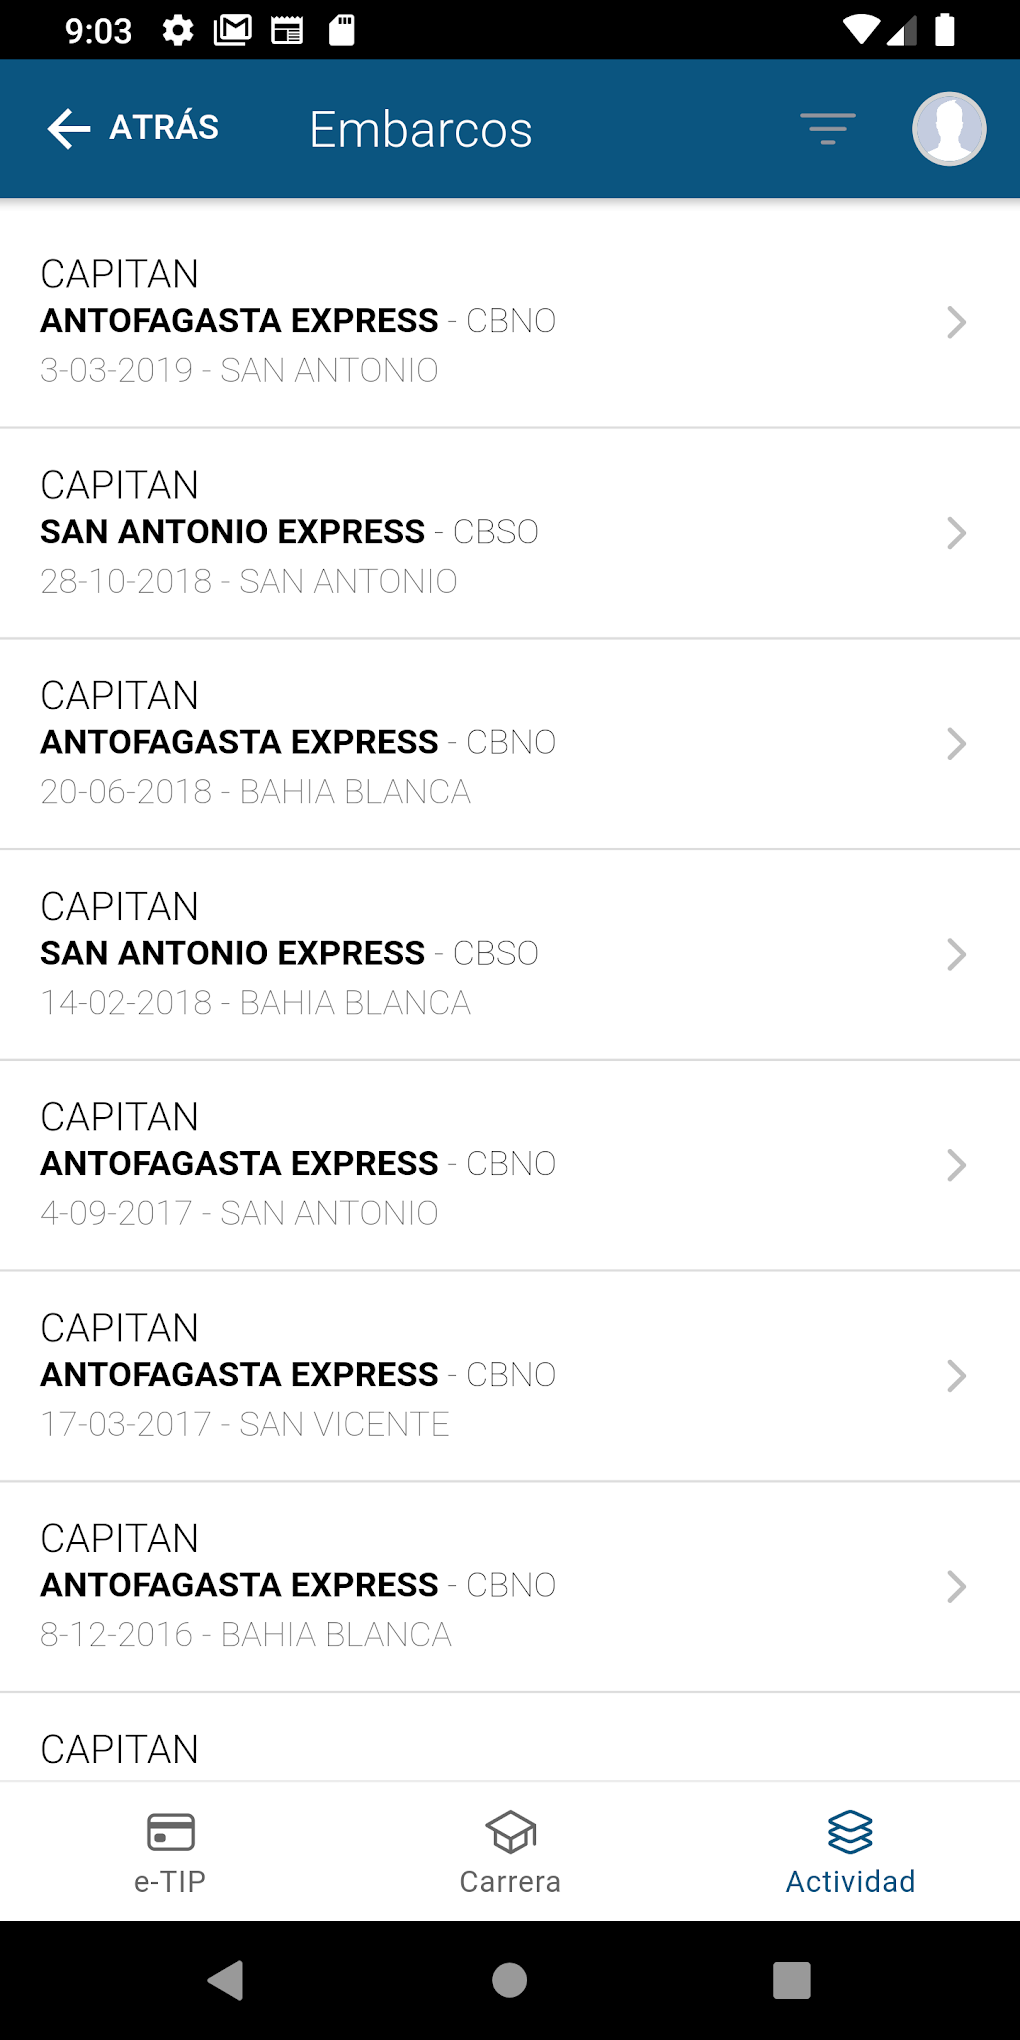
Task: Select the e-TIP card icon
Action: click(171, 1832)
